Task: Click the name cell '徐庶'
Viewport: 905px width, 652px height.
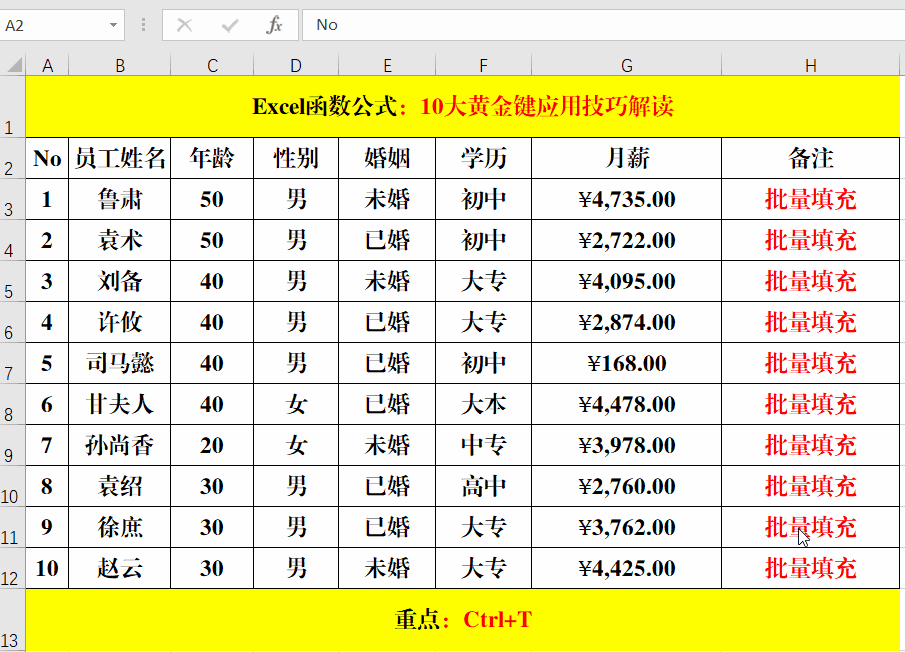Action: click(119, 527)
